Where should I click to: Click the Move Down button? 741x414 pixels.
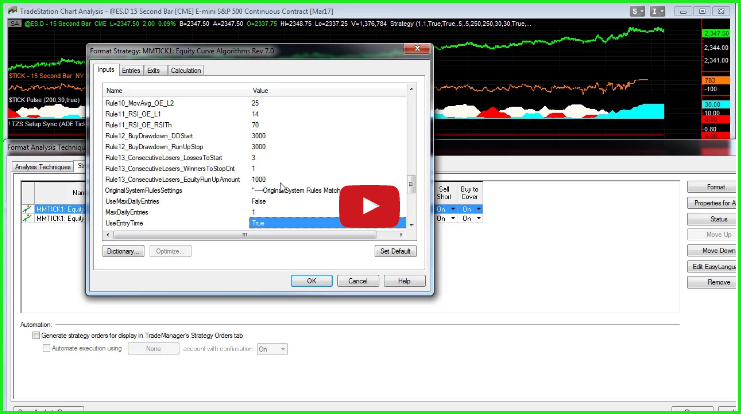coord(714,250)
